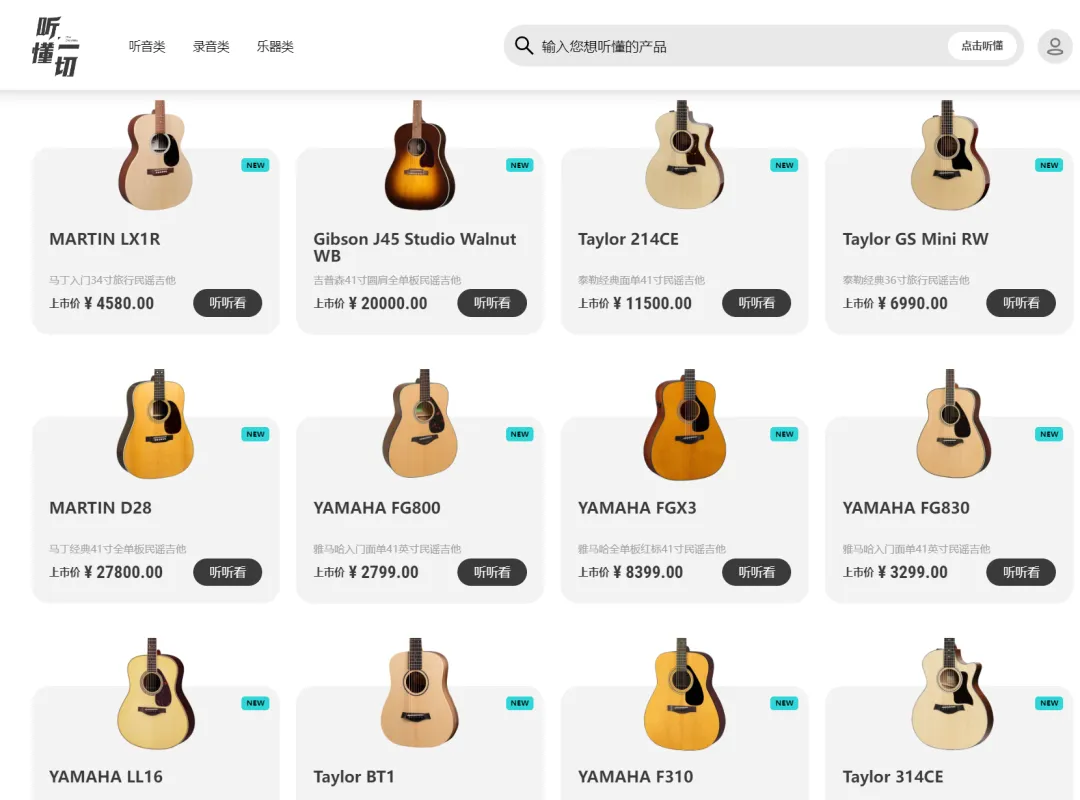Click the magnifier search icon

(523, 45)
